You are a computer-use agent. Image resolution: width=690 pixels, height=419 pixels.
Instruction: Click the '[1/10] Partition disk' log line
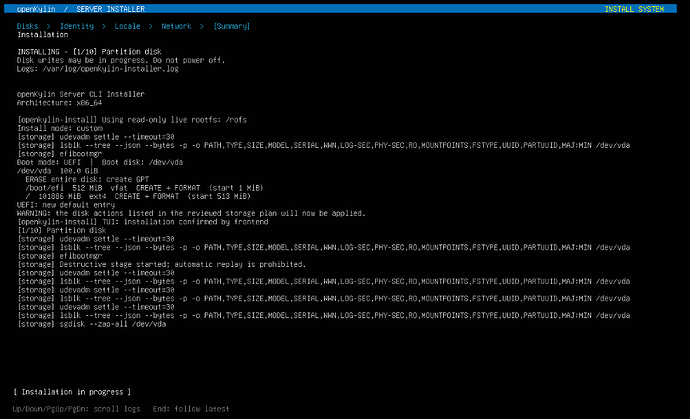coord(62,231)
